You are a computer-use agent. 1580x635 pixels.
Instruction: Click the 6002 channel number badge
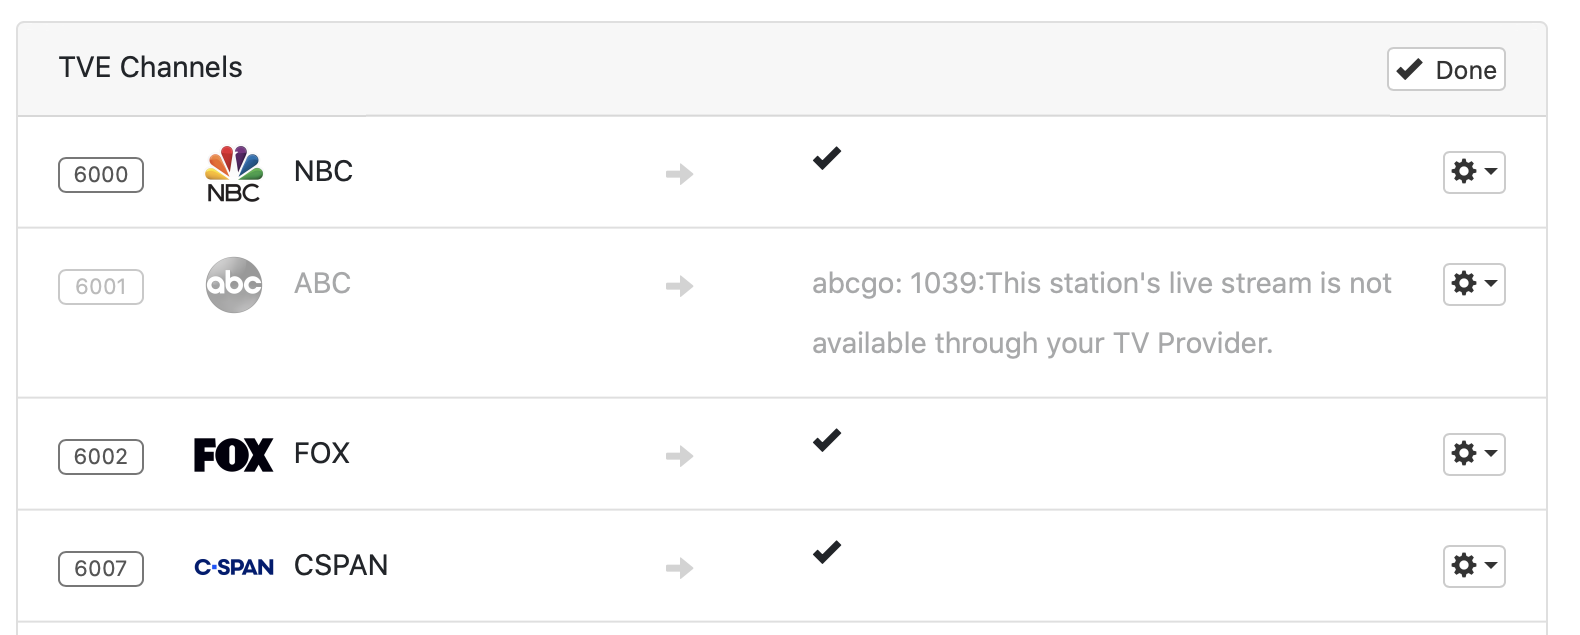tap(101, 457)
